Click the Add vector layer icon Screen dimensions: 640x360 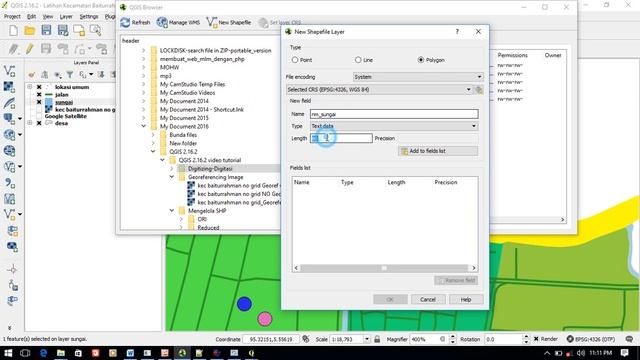pos(9,71)
